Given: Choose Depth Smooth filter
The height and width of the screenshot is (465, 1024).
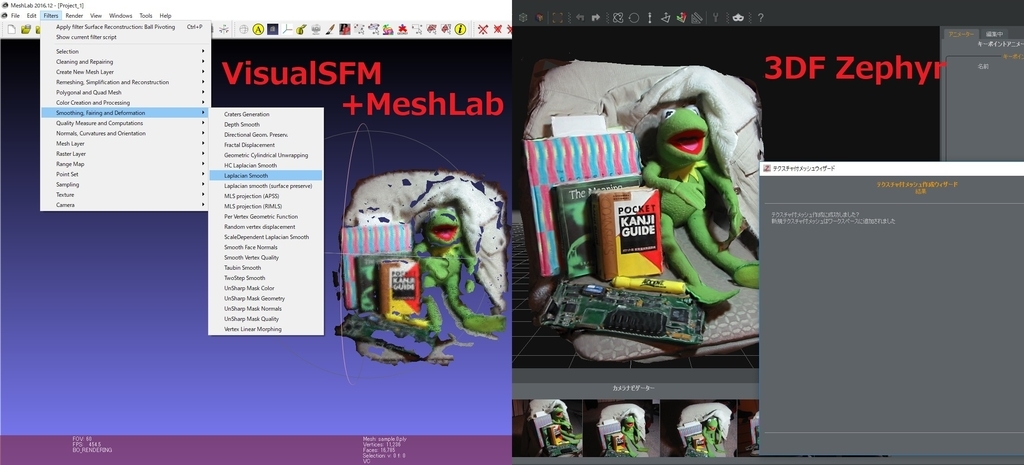Looking at the screenshot, I should [266, 124].
